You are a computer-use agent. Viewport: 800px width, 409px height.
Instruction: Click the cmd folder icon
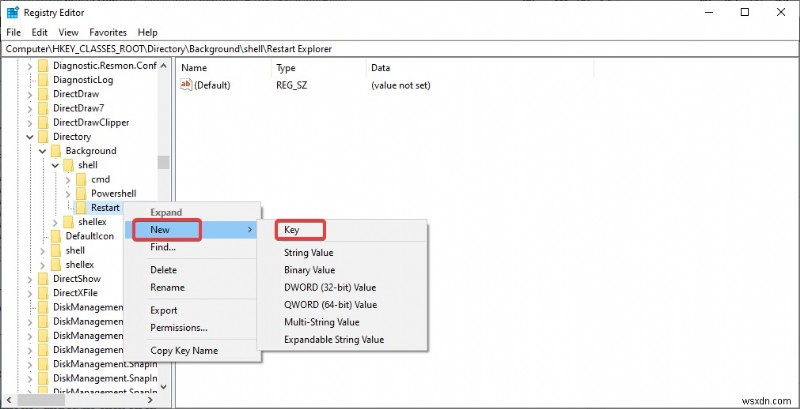tap(81, 180)
